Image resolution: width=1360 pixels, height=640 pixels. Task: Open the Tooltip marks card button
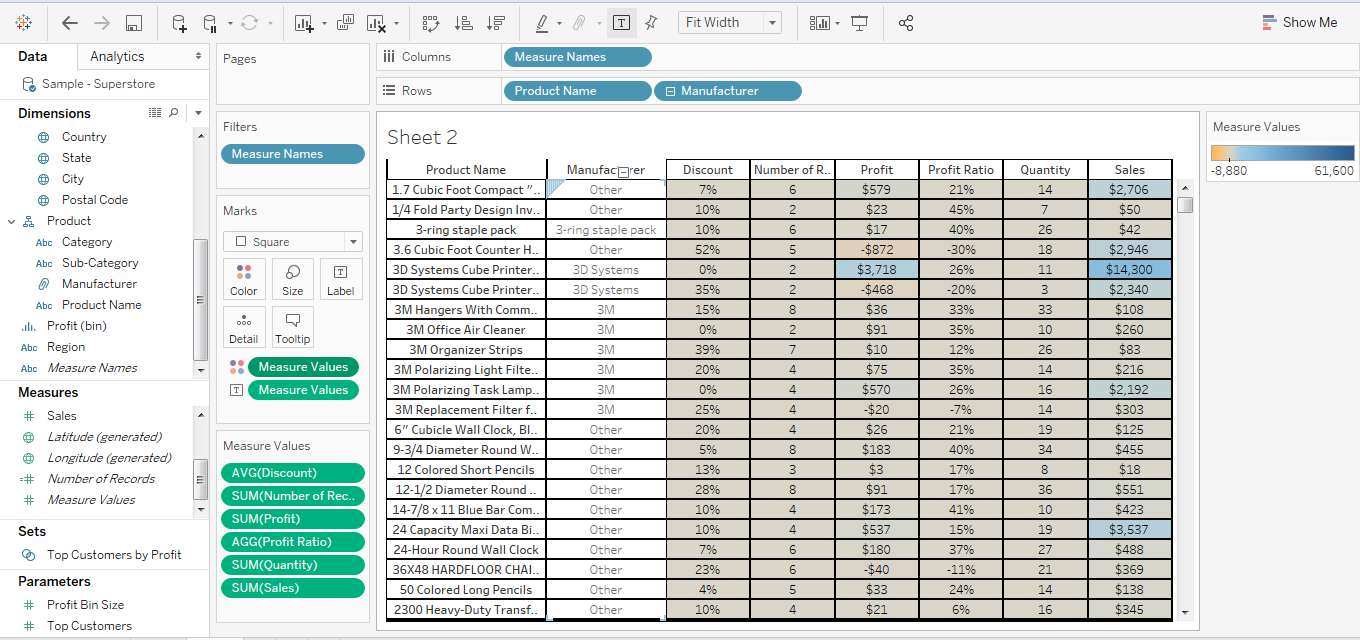[x=293, y=328]
